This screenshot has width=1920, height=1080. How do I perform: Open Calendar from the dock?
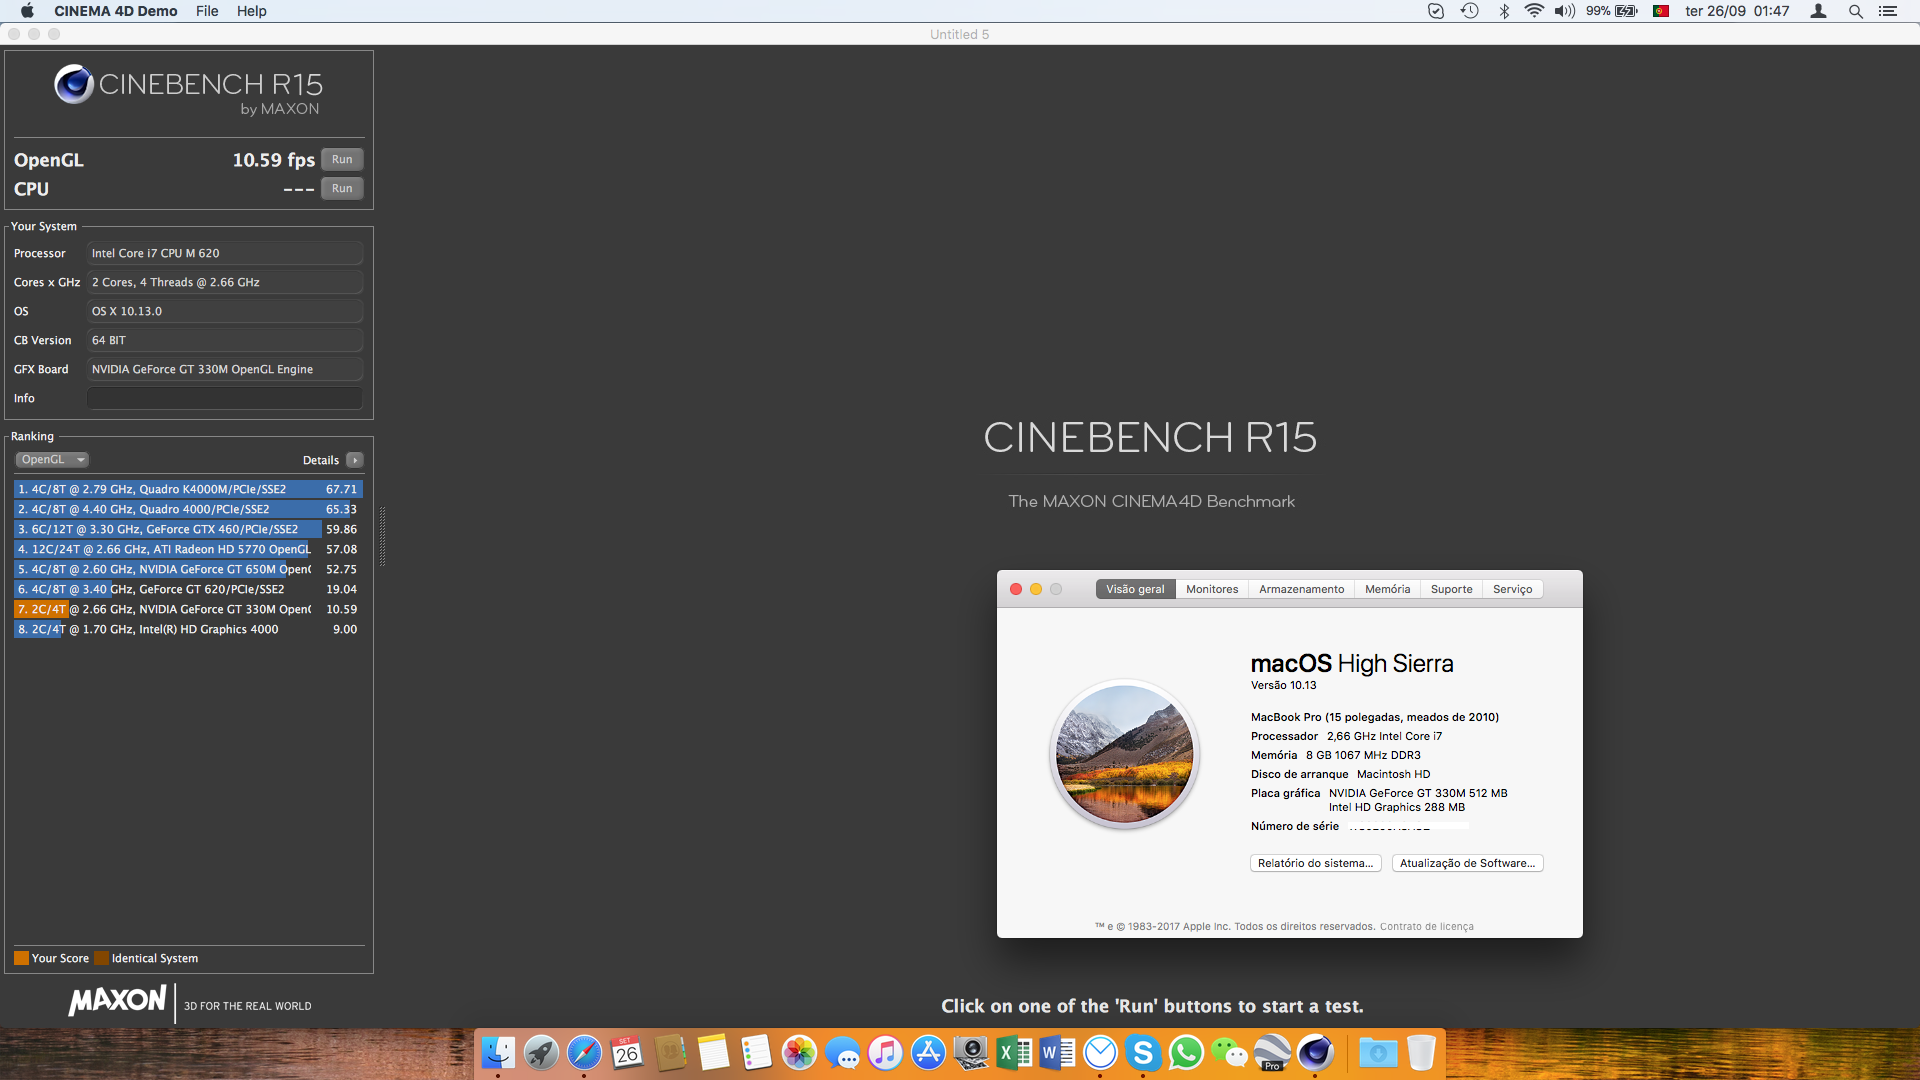tap(627, 1052)
